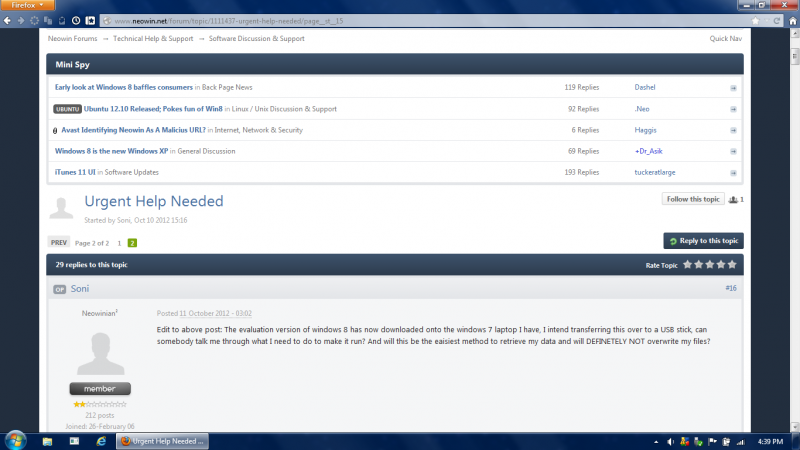Viewport: 800px width, 450px height.
Task: Jump to last post in iTunes 11 row
Action: 733,173
